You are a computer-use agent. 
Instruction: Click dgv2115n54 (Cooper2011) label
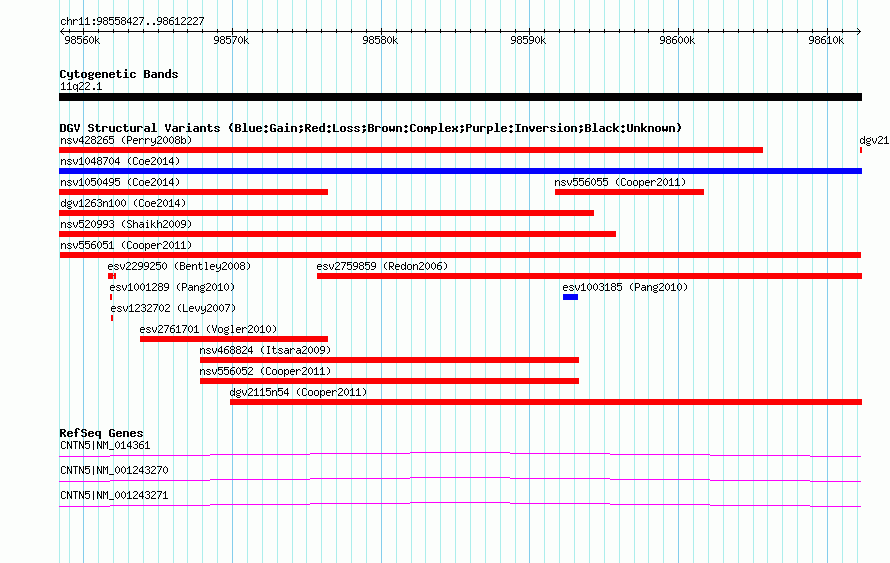pos(298,392)
